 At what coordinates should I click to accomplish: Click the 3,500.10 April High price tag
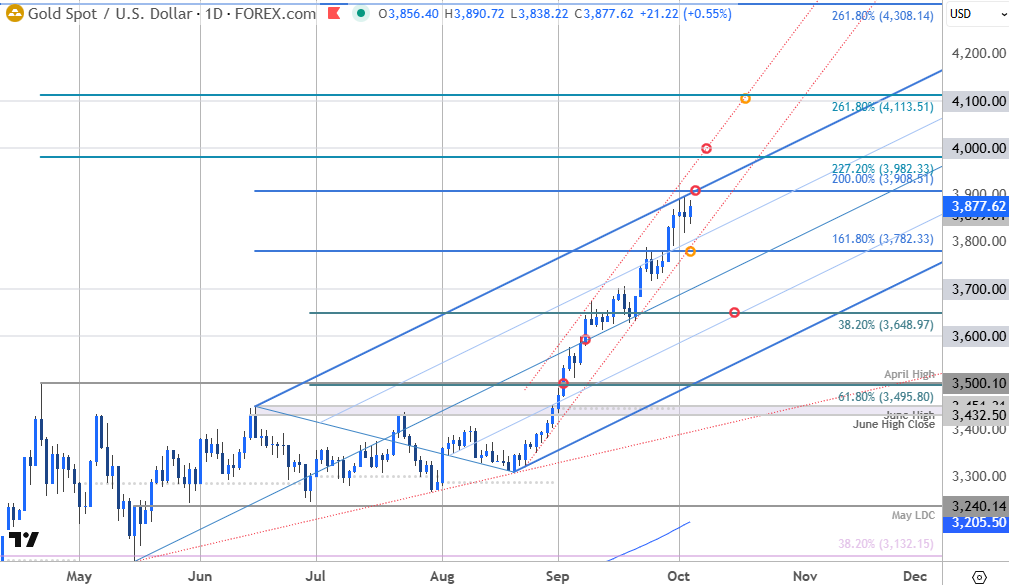click(976, 382)
